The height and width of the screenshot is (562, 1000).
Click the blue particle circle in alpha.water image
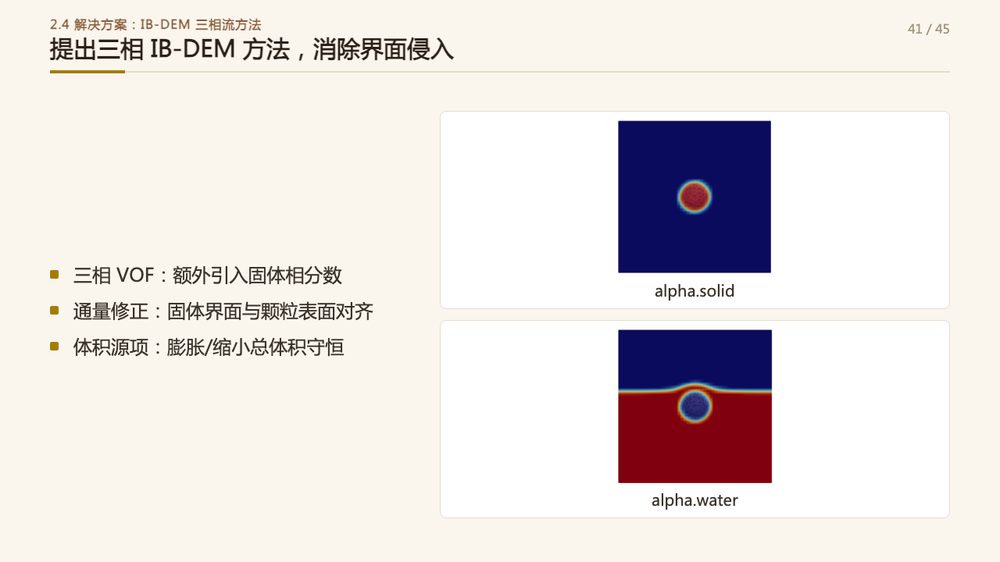[x=695, y=406]
